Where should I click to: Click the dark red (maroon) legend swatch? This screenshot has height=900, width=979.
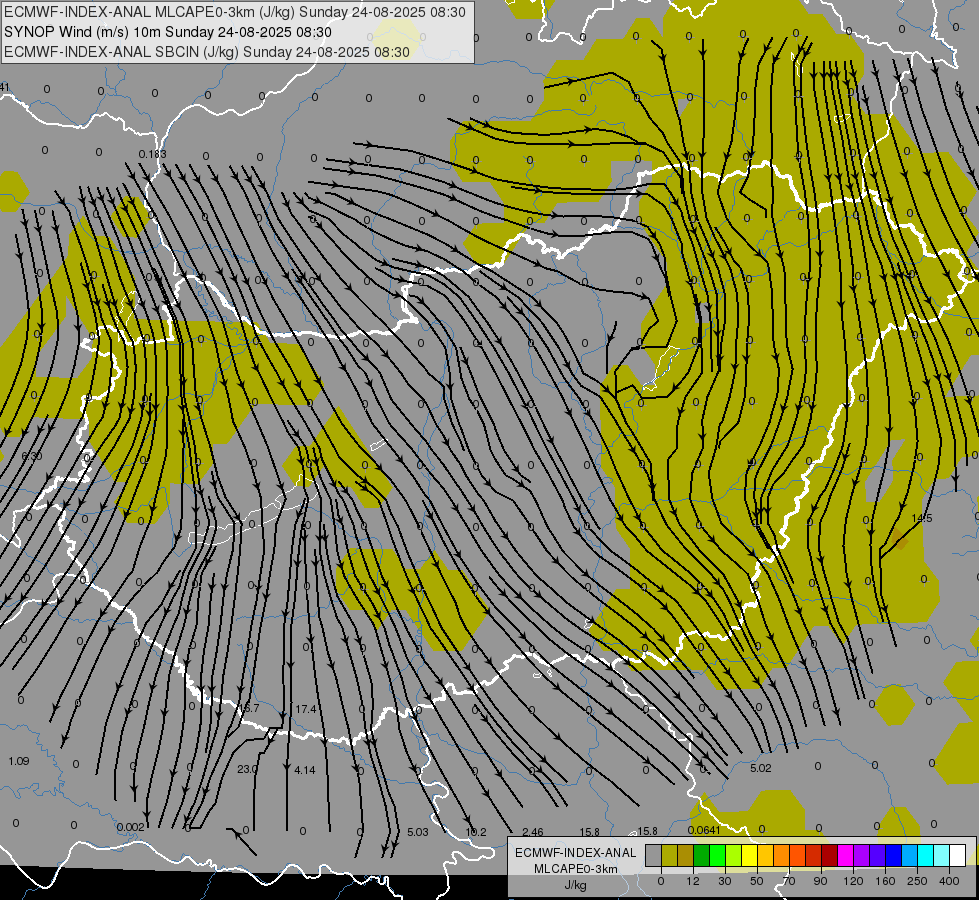click(830, 855)
